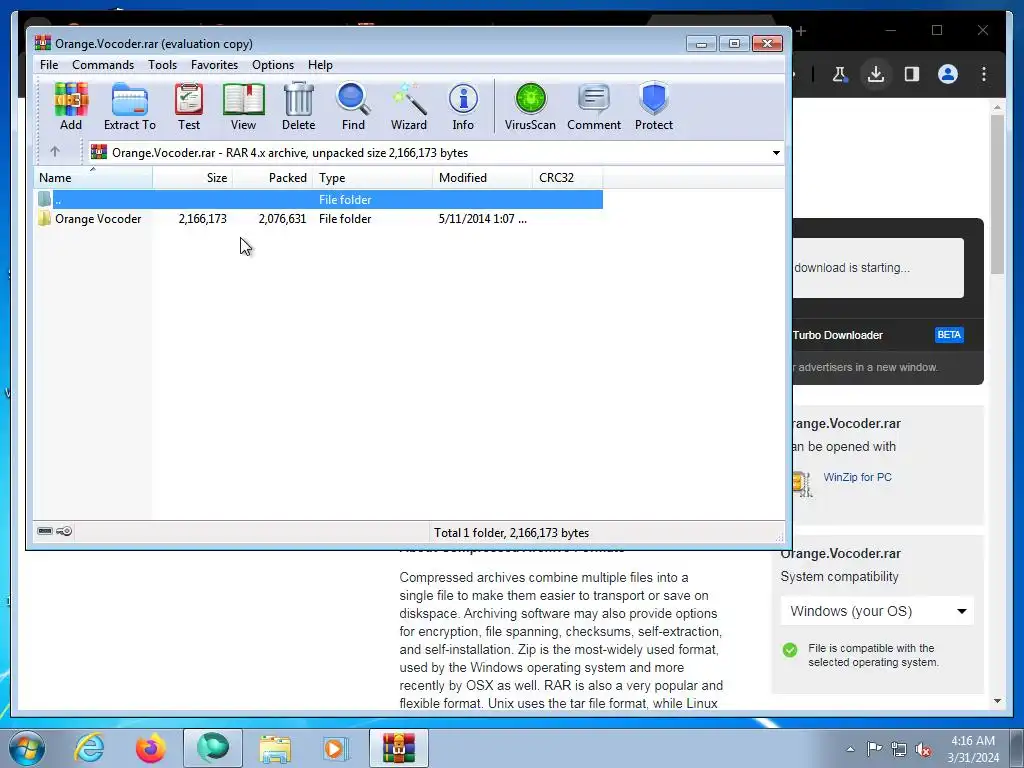Click the WinRAR taskbar button
1024x768 pixels.
point(399,748)
